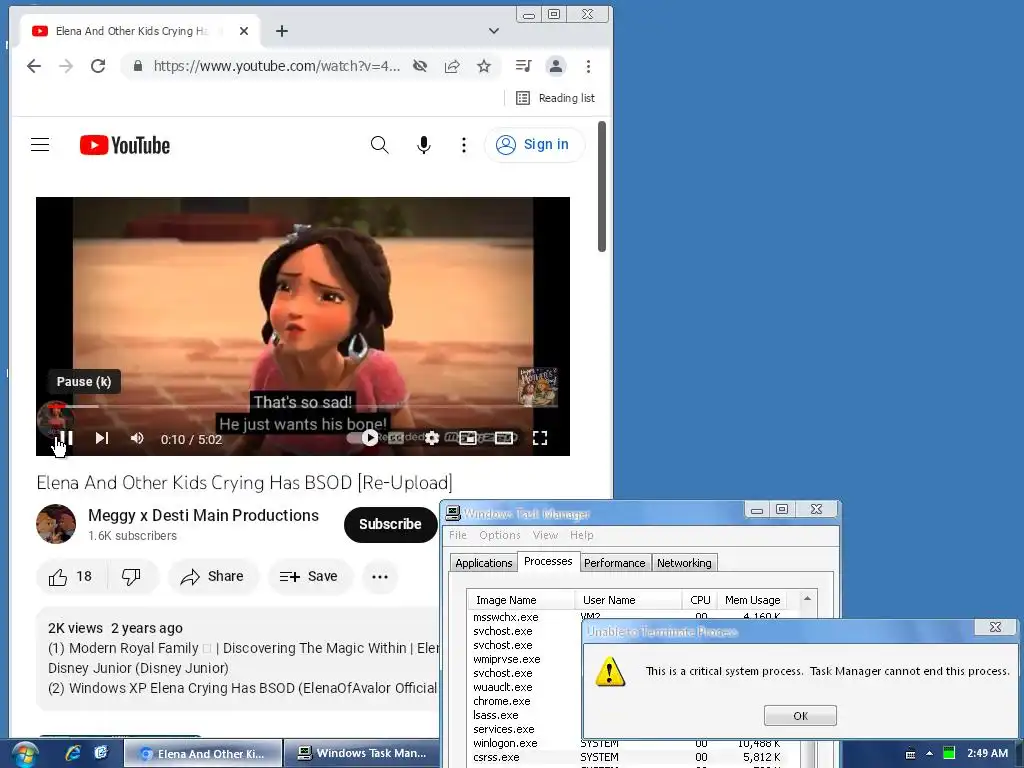Viewport: 1024px width, 768px height.
Task: Close the Unable to Terminate Process dialog
Action: point(995,627)
